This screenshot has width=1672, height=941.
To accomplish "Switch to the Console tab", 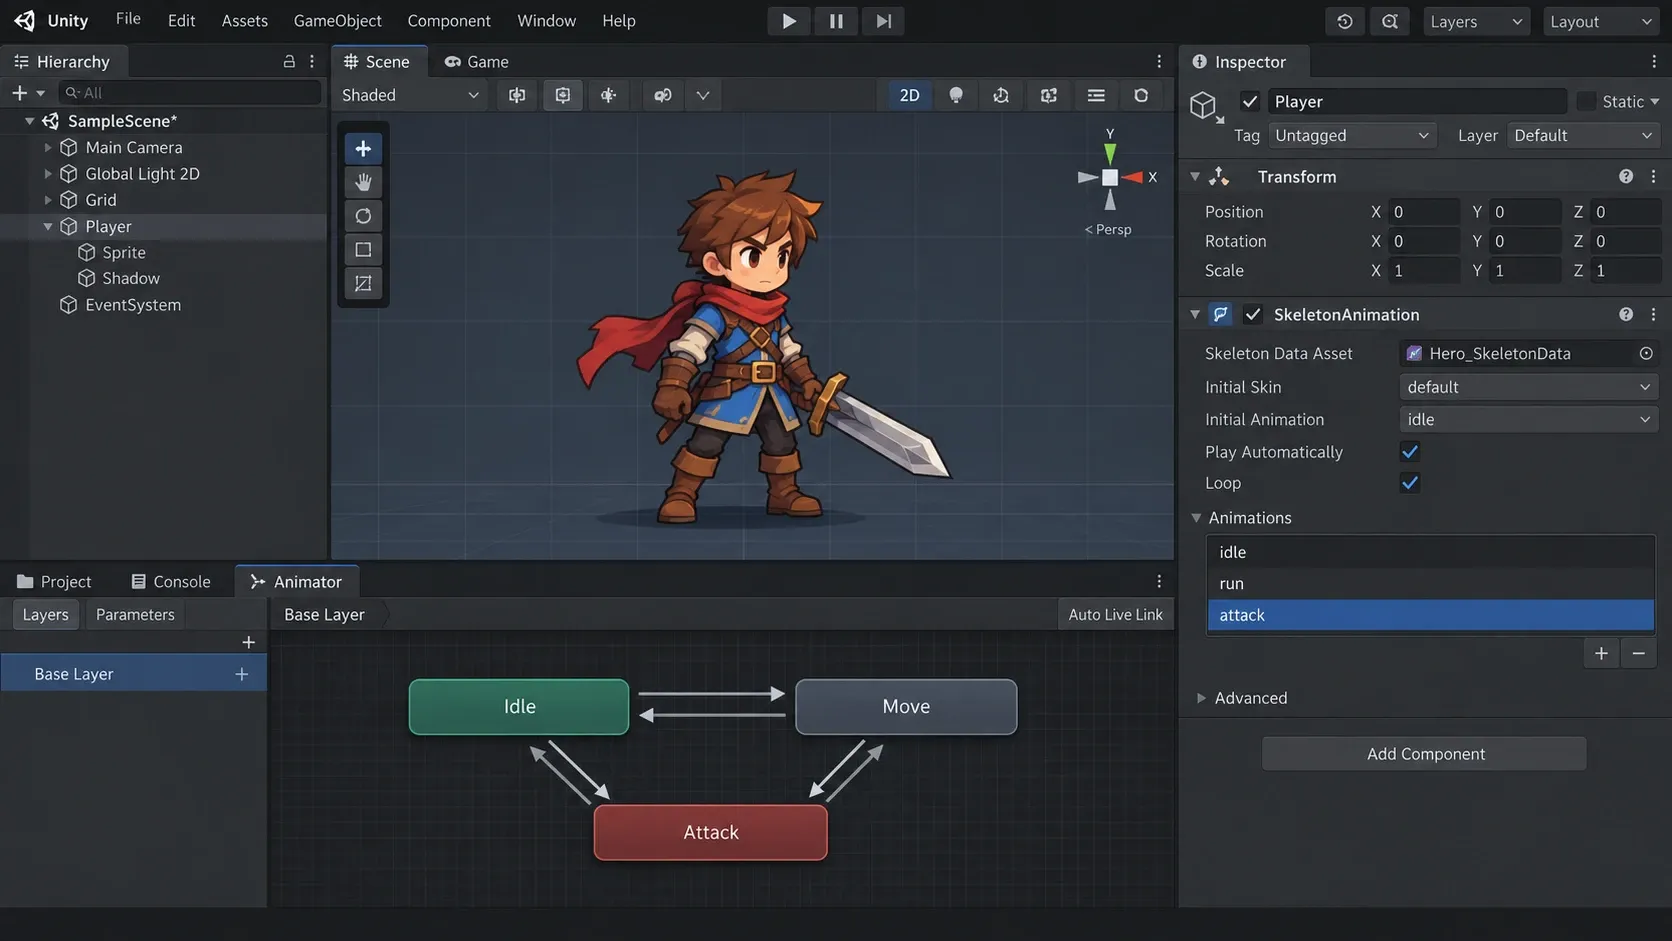I will [x=171, y=582].
